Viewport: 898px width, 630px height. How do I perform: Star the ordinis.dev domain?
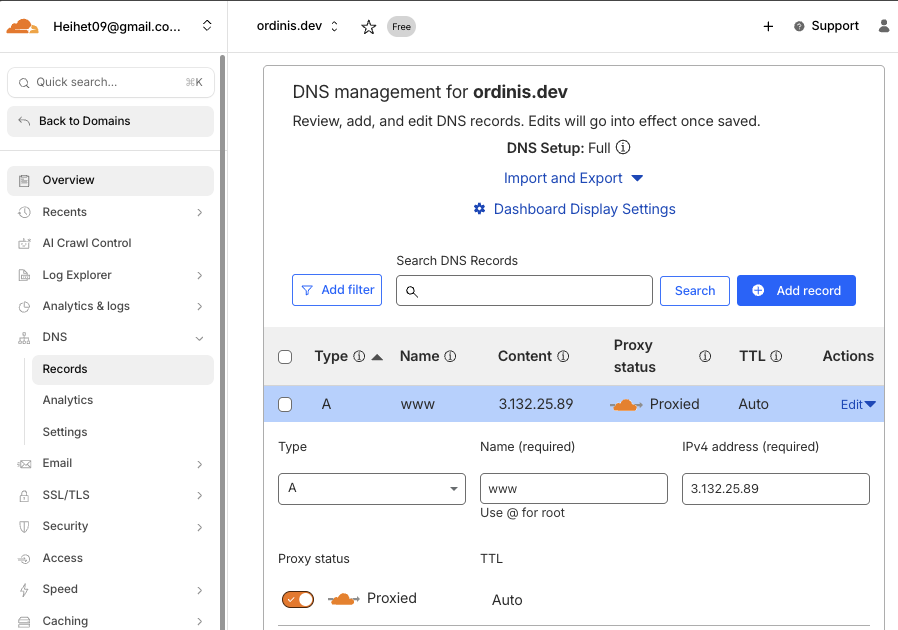pyautogui.click(x=368, y=27)
